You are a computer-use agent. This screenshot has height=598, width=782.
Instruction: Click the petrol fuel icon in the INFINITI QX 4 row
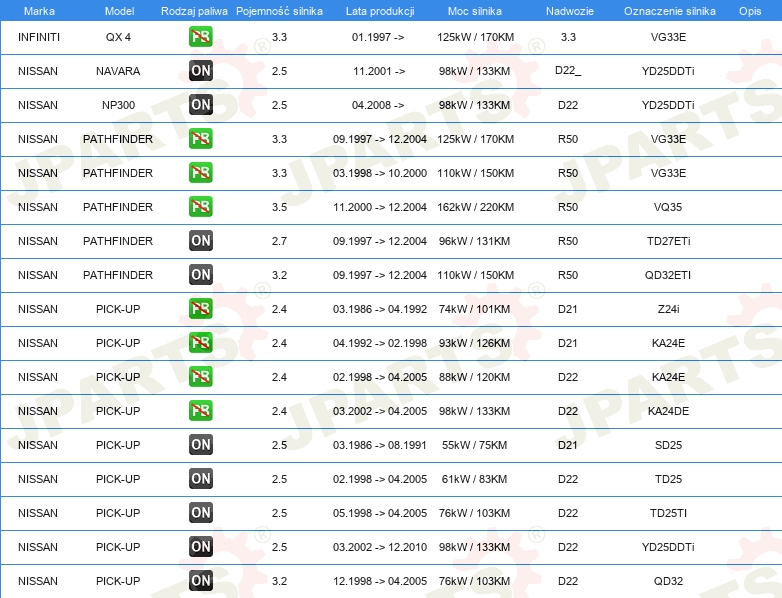tap(200, 37)
